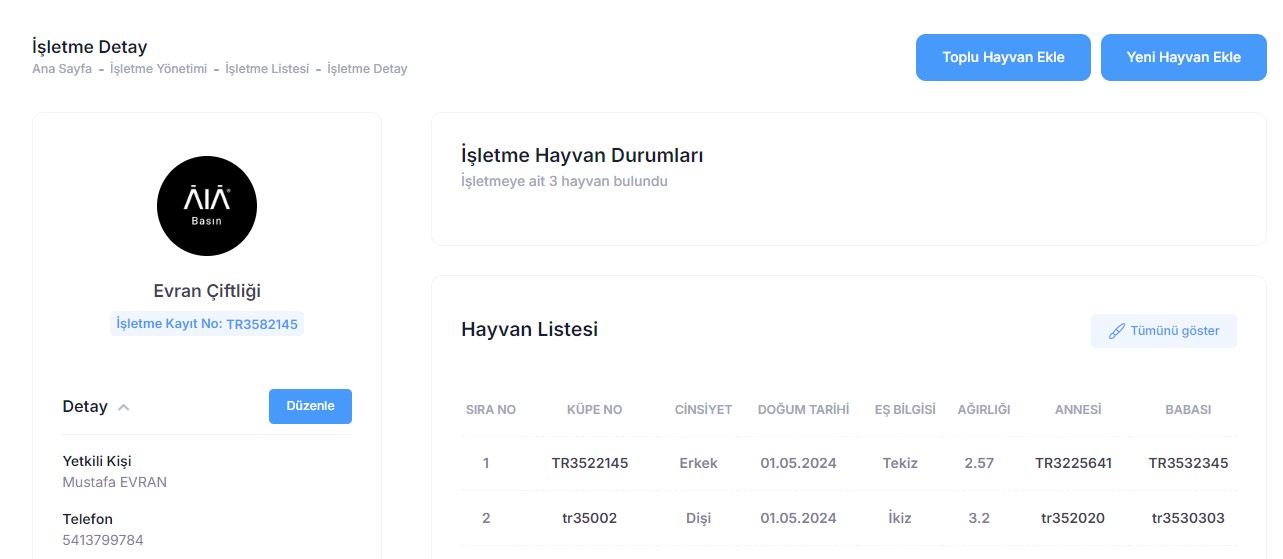Select mother tag tr352020
The height and width of the screenshot is (559, 1283).
tap(1073, 518)
